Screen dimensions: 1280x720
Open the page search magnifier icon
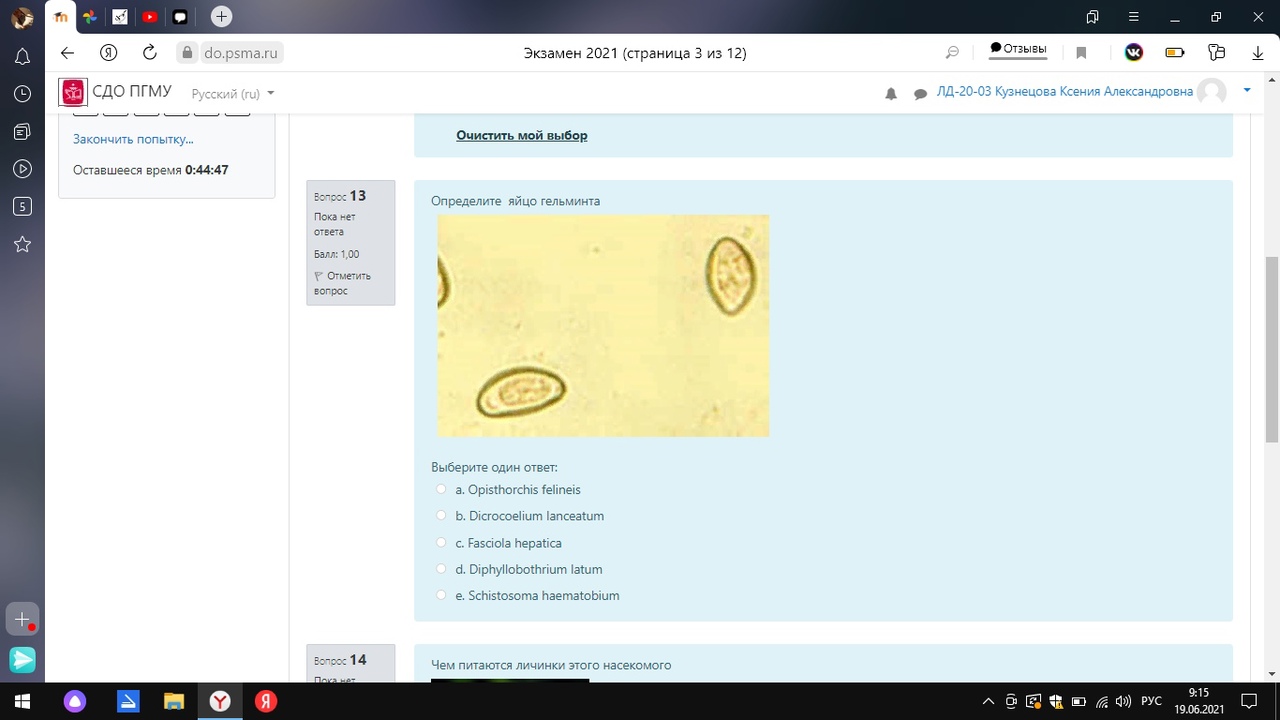pyautogui.click(x=952, y=53)
